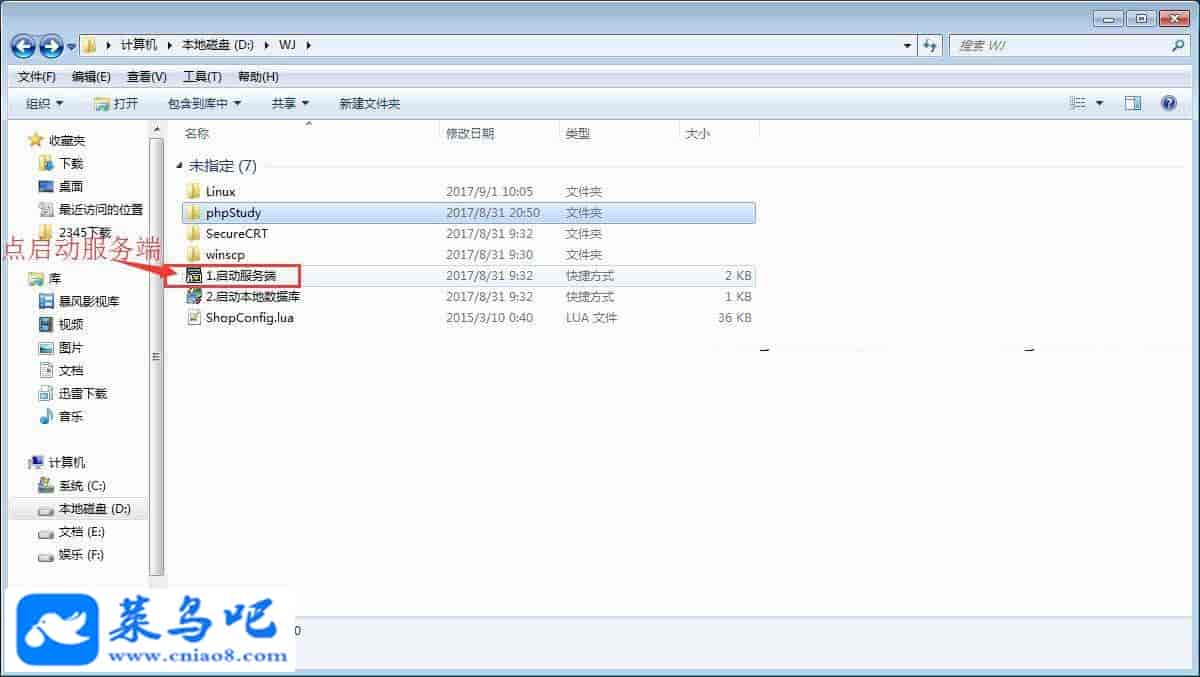
Task: Open the 文件(F) menu
Action: coord(37,77)
